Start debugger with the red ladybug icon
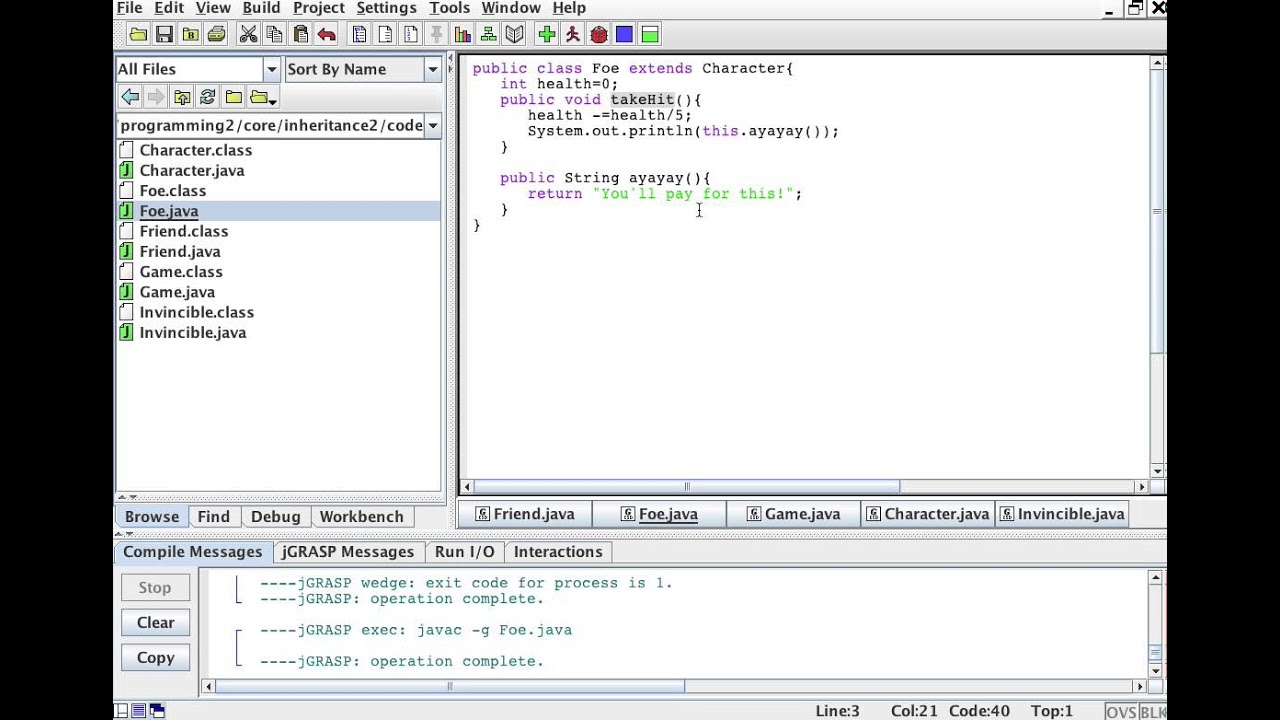The image size is (1280, 720). (598, 35)
